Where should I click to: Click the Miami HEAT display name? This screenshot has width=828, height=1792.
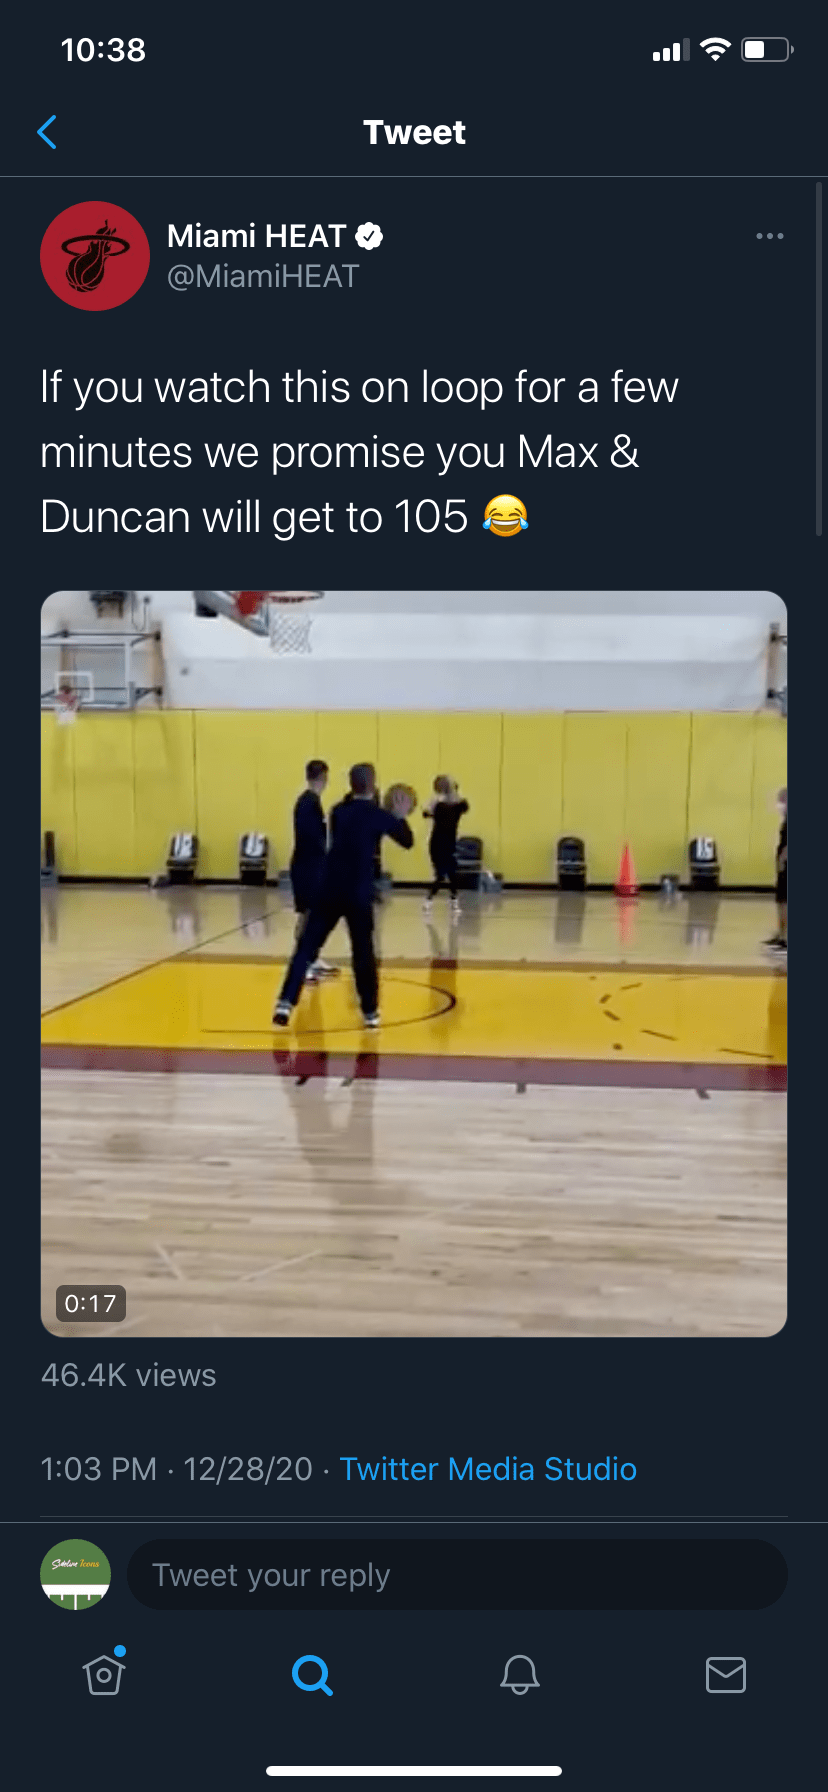[x=257, y=236]
